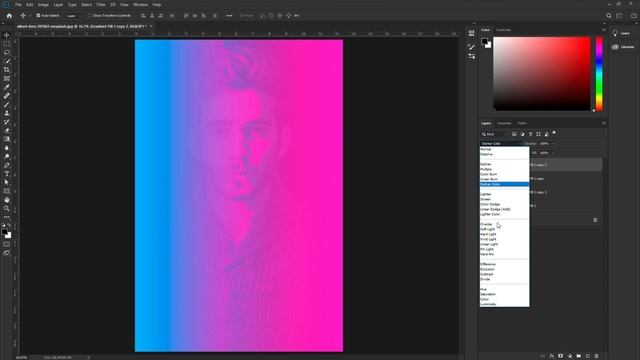Click Create new adjustment layer icon

[x=569, y=356]
